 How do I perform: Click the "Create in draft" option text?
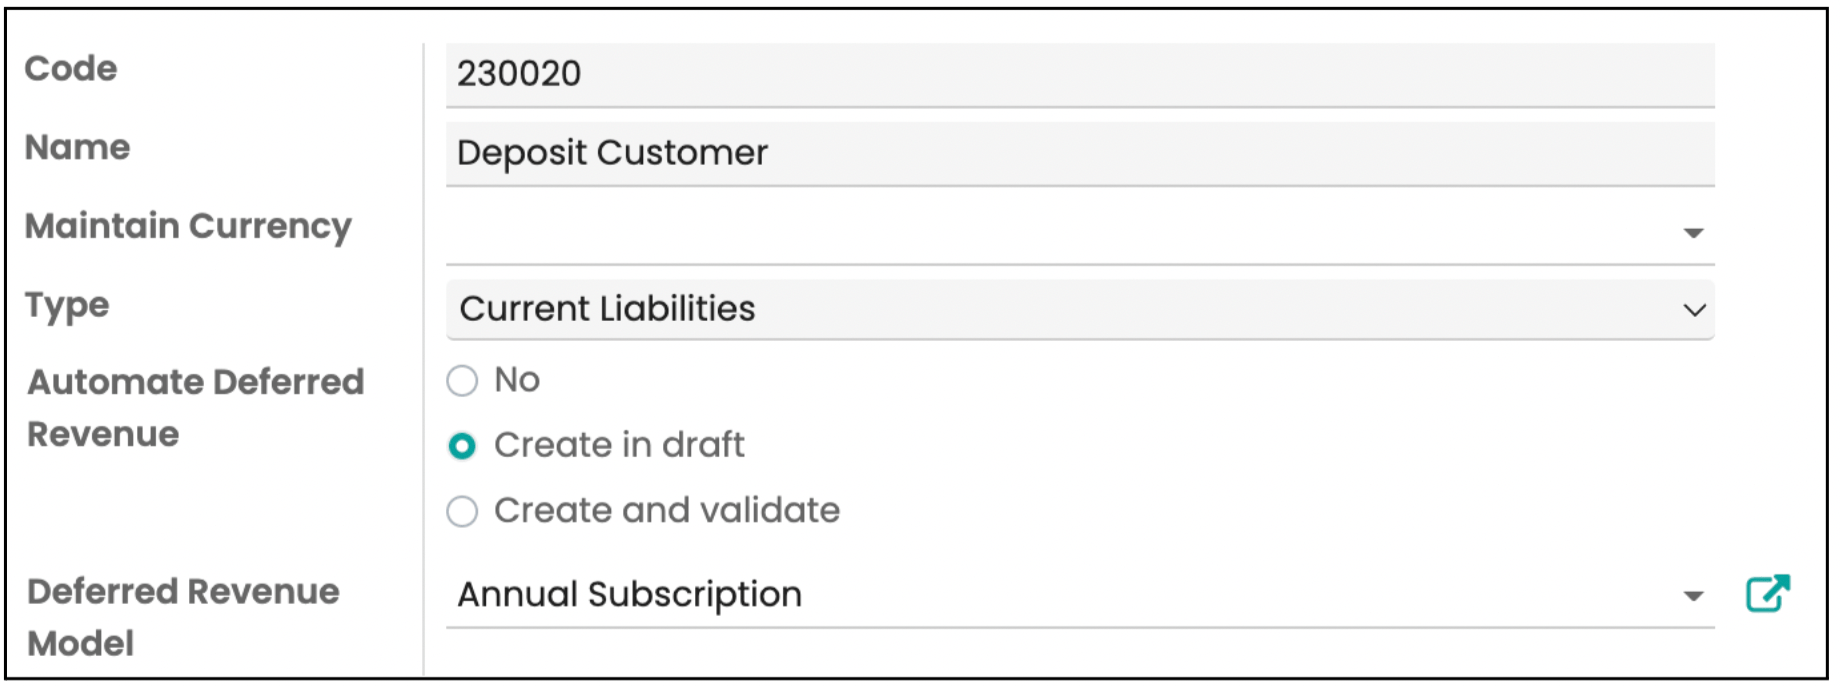point(619,445)
